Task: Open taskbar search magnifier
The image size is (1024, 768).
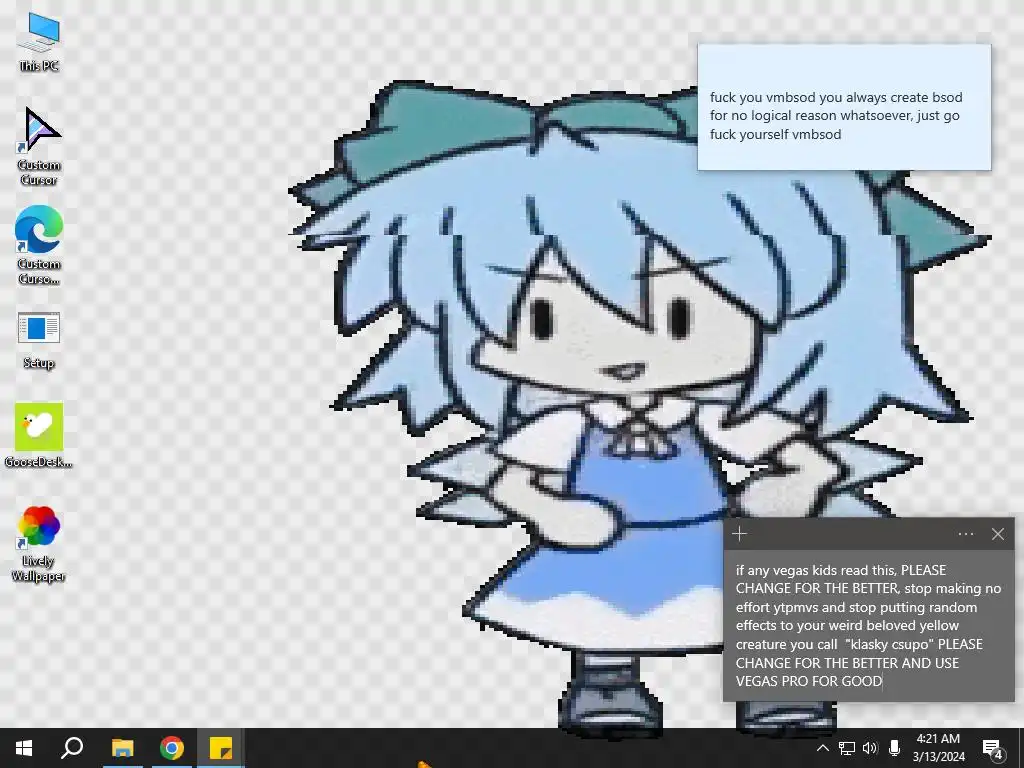Action: point(72,748)
